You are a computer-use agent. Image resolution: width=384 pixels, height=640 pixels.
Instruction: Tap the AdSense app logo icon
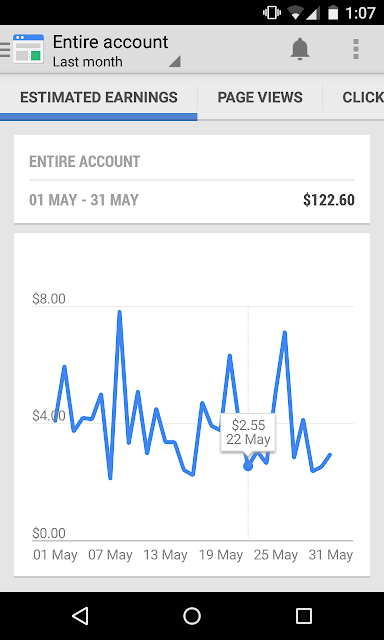pos(28,49)
